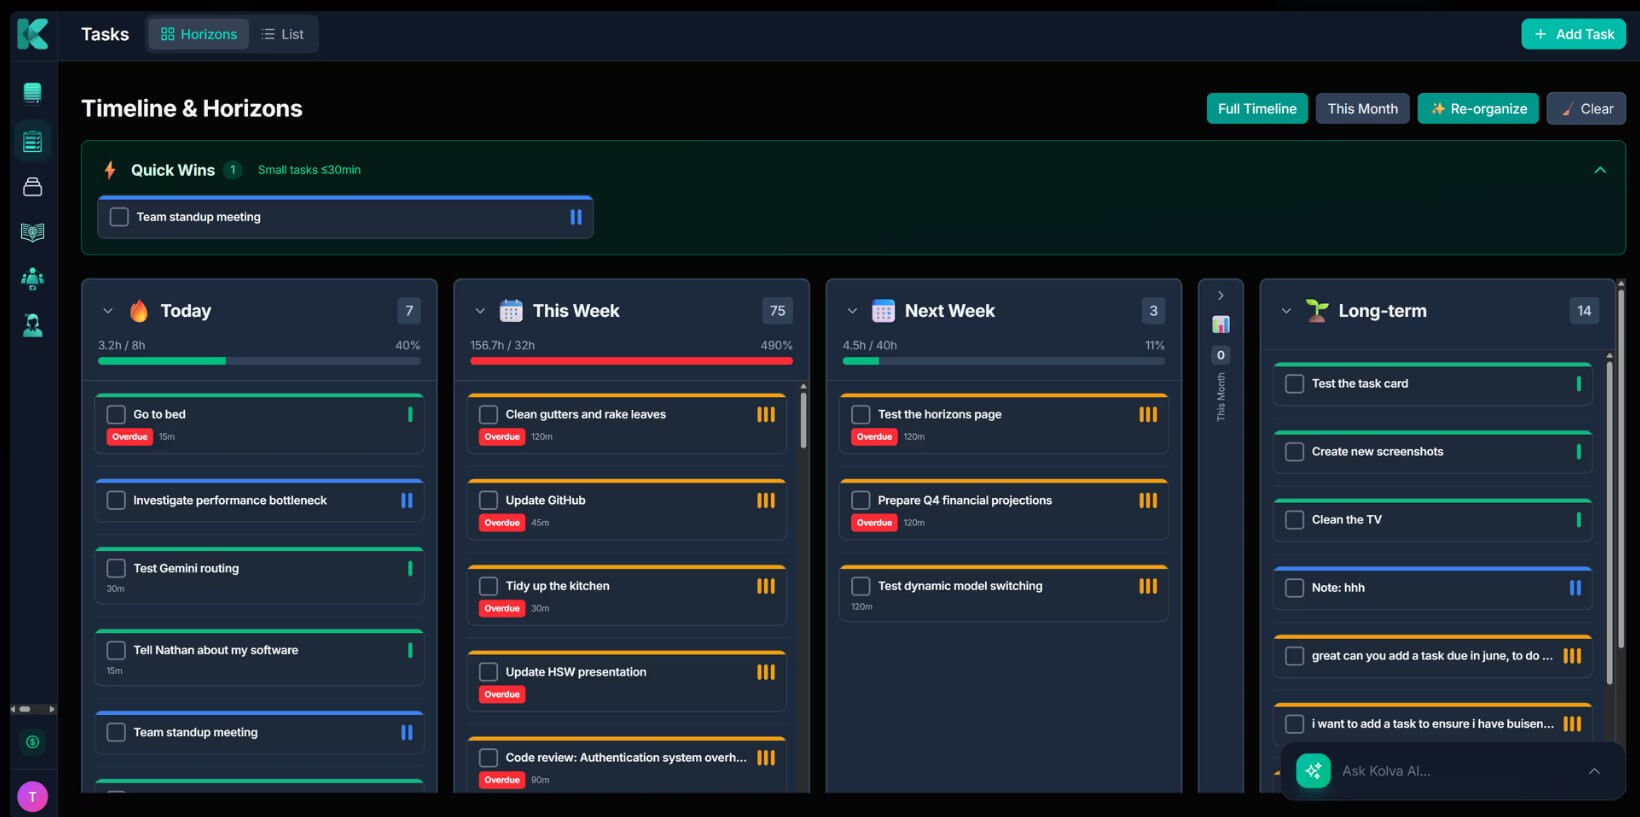Collapse the Long-term column
The width and height of the screenshot is (1640, 817).
point(1286,311)
